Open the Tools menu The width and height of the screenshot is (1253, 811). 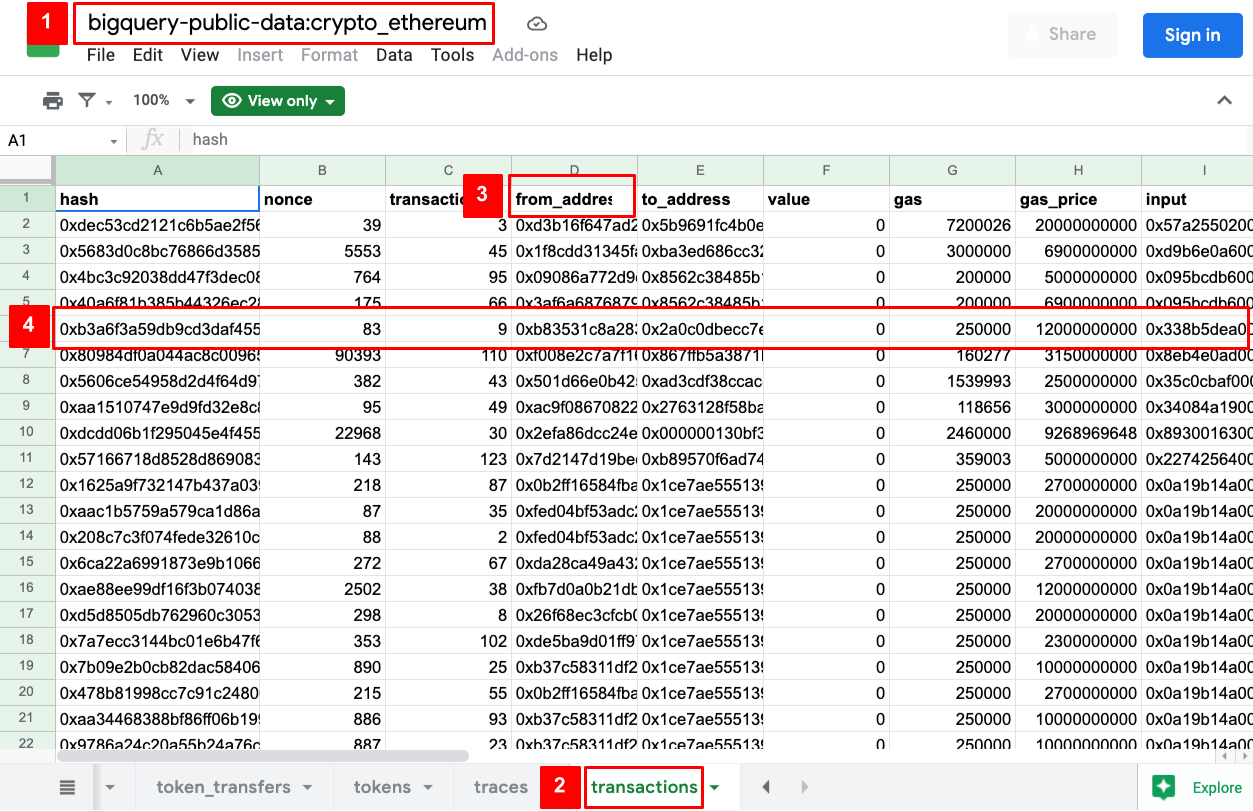tap(452, 55)
